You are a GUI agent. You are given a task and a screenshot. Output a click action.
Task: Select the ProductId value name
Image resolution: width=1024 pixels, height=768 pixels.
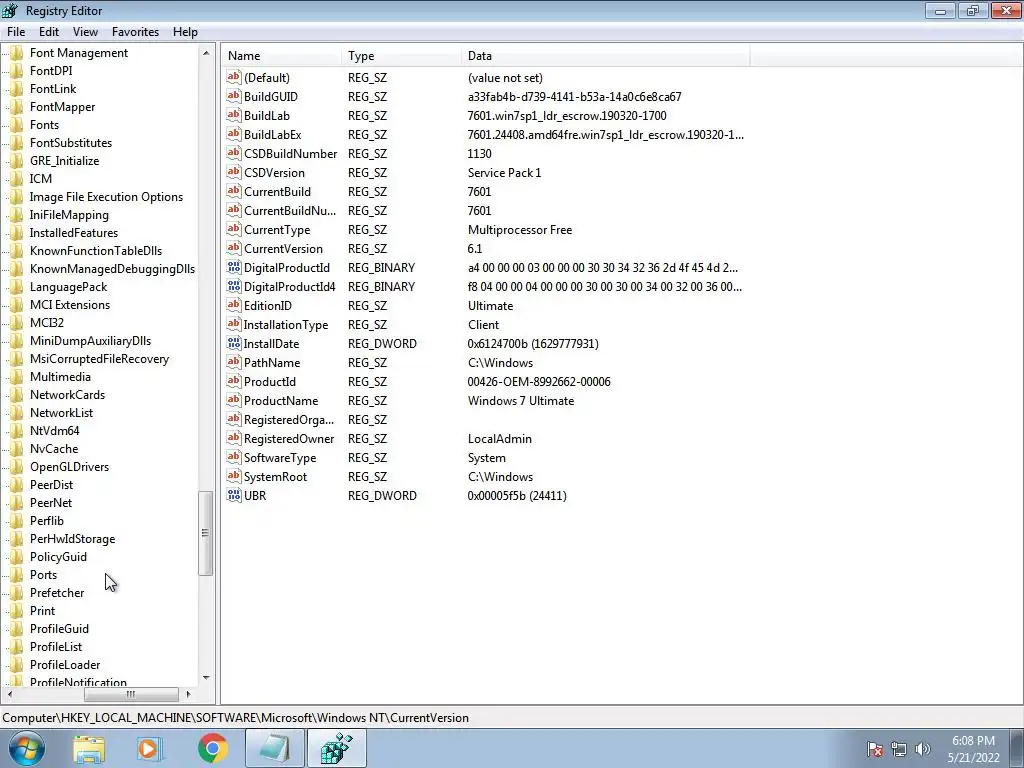coord(270,381)
